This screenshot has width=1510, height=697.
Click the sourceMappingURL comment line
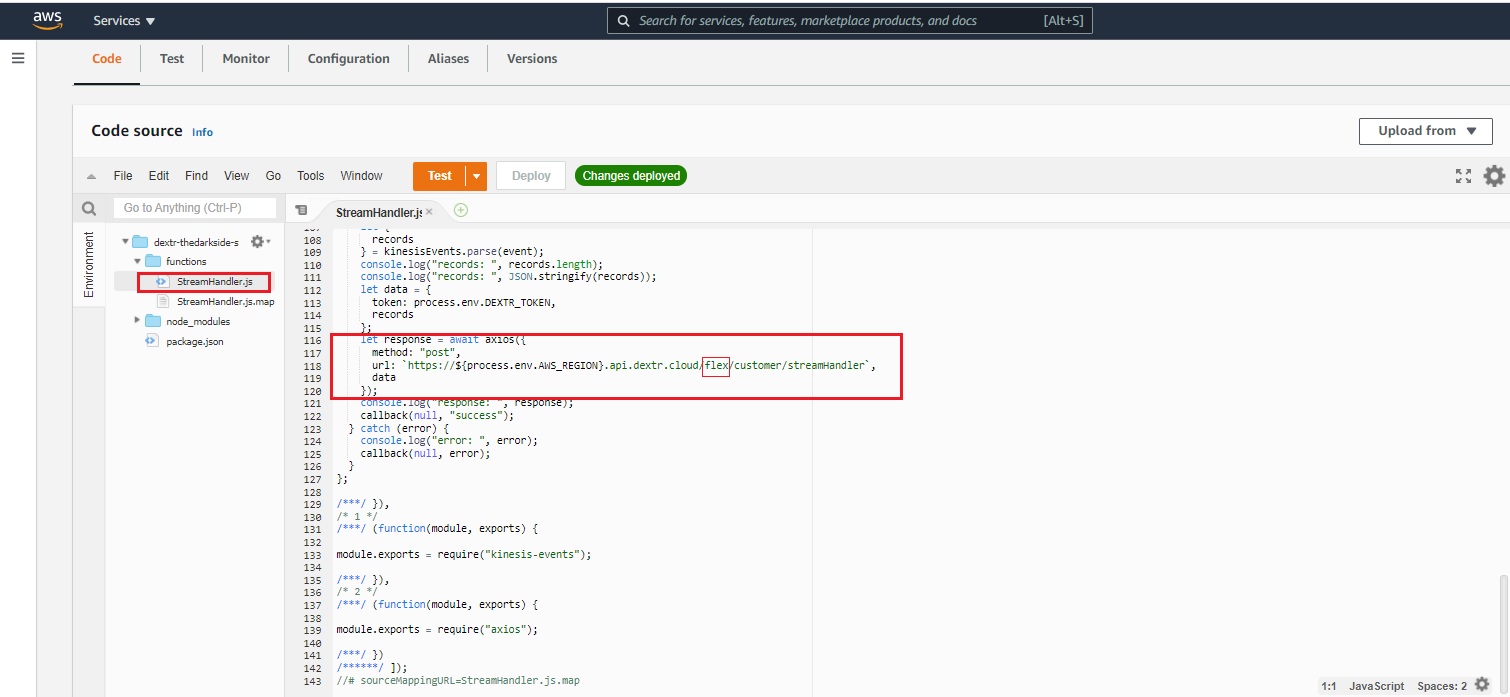[458, 680]
